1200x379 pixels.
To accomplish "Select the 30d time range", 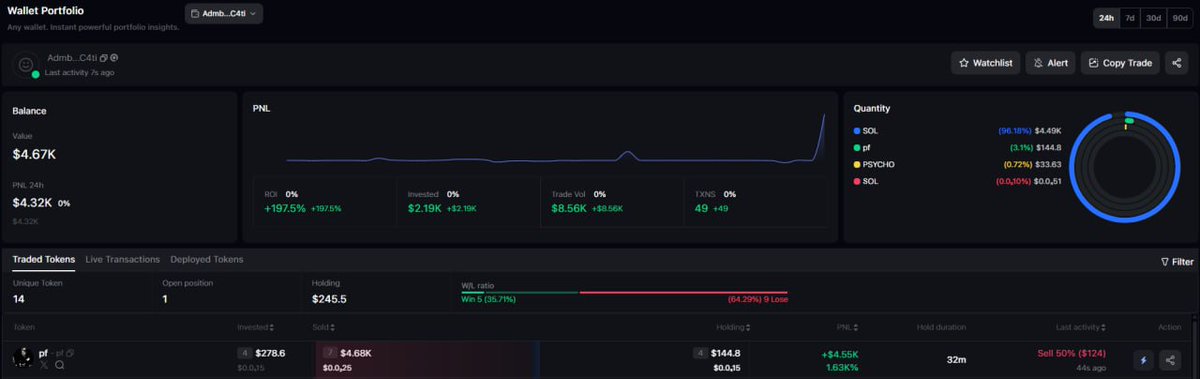I will [1153, 18].
